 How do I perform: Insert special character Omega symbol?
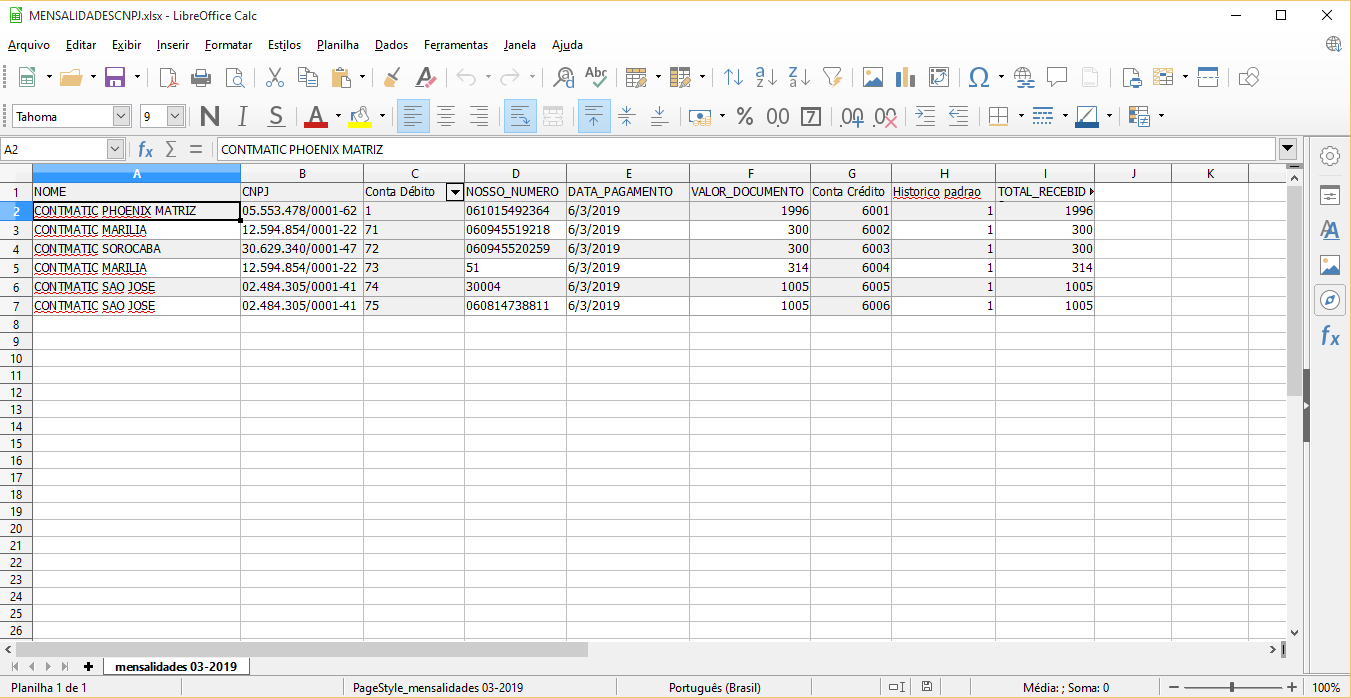click(x=979, y=77)
